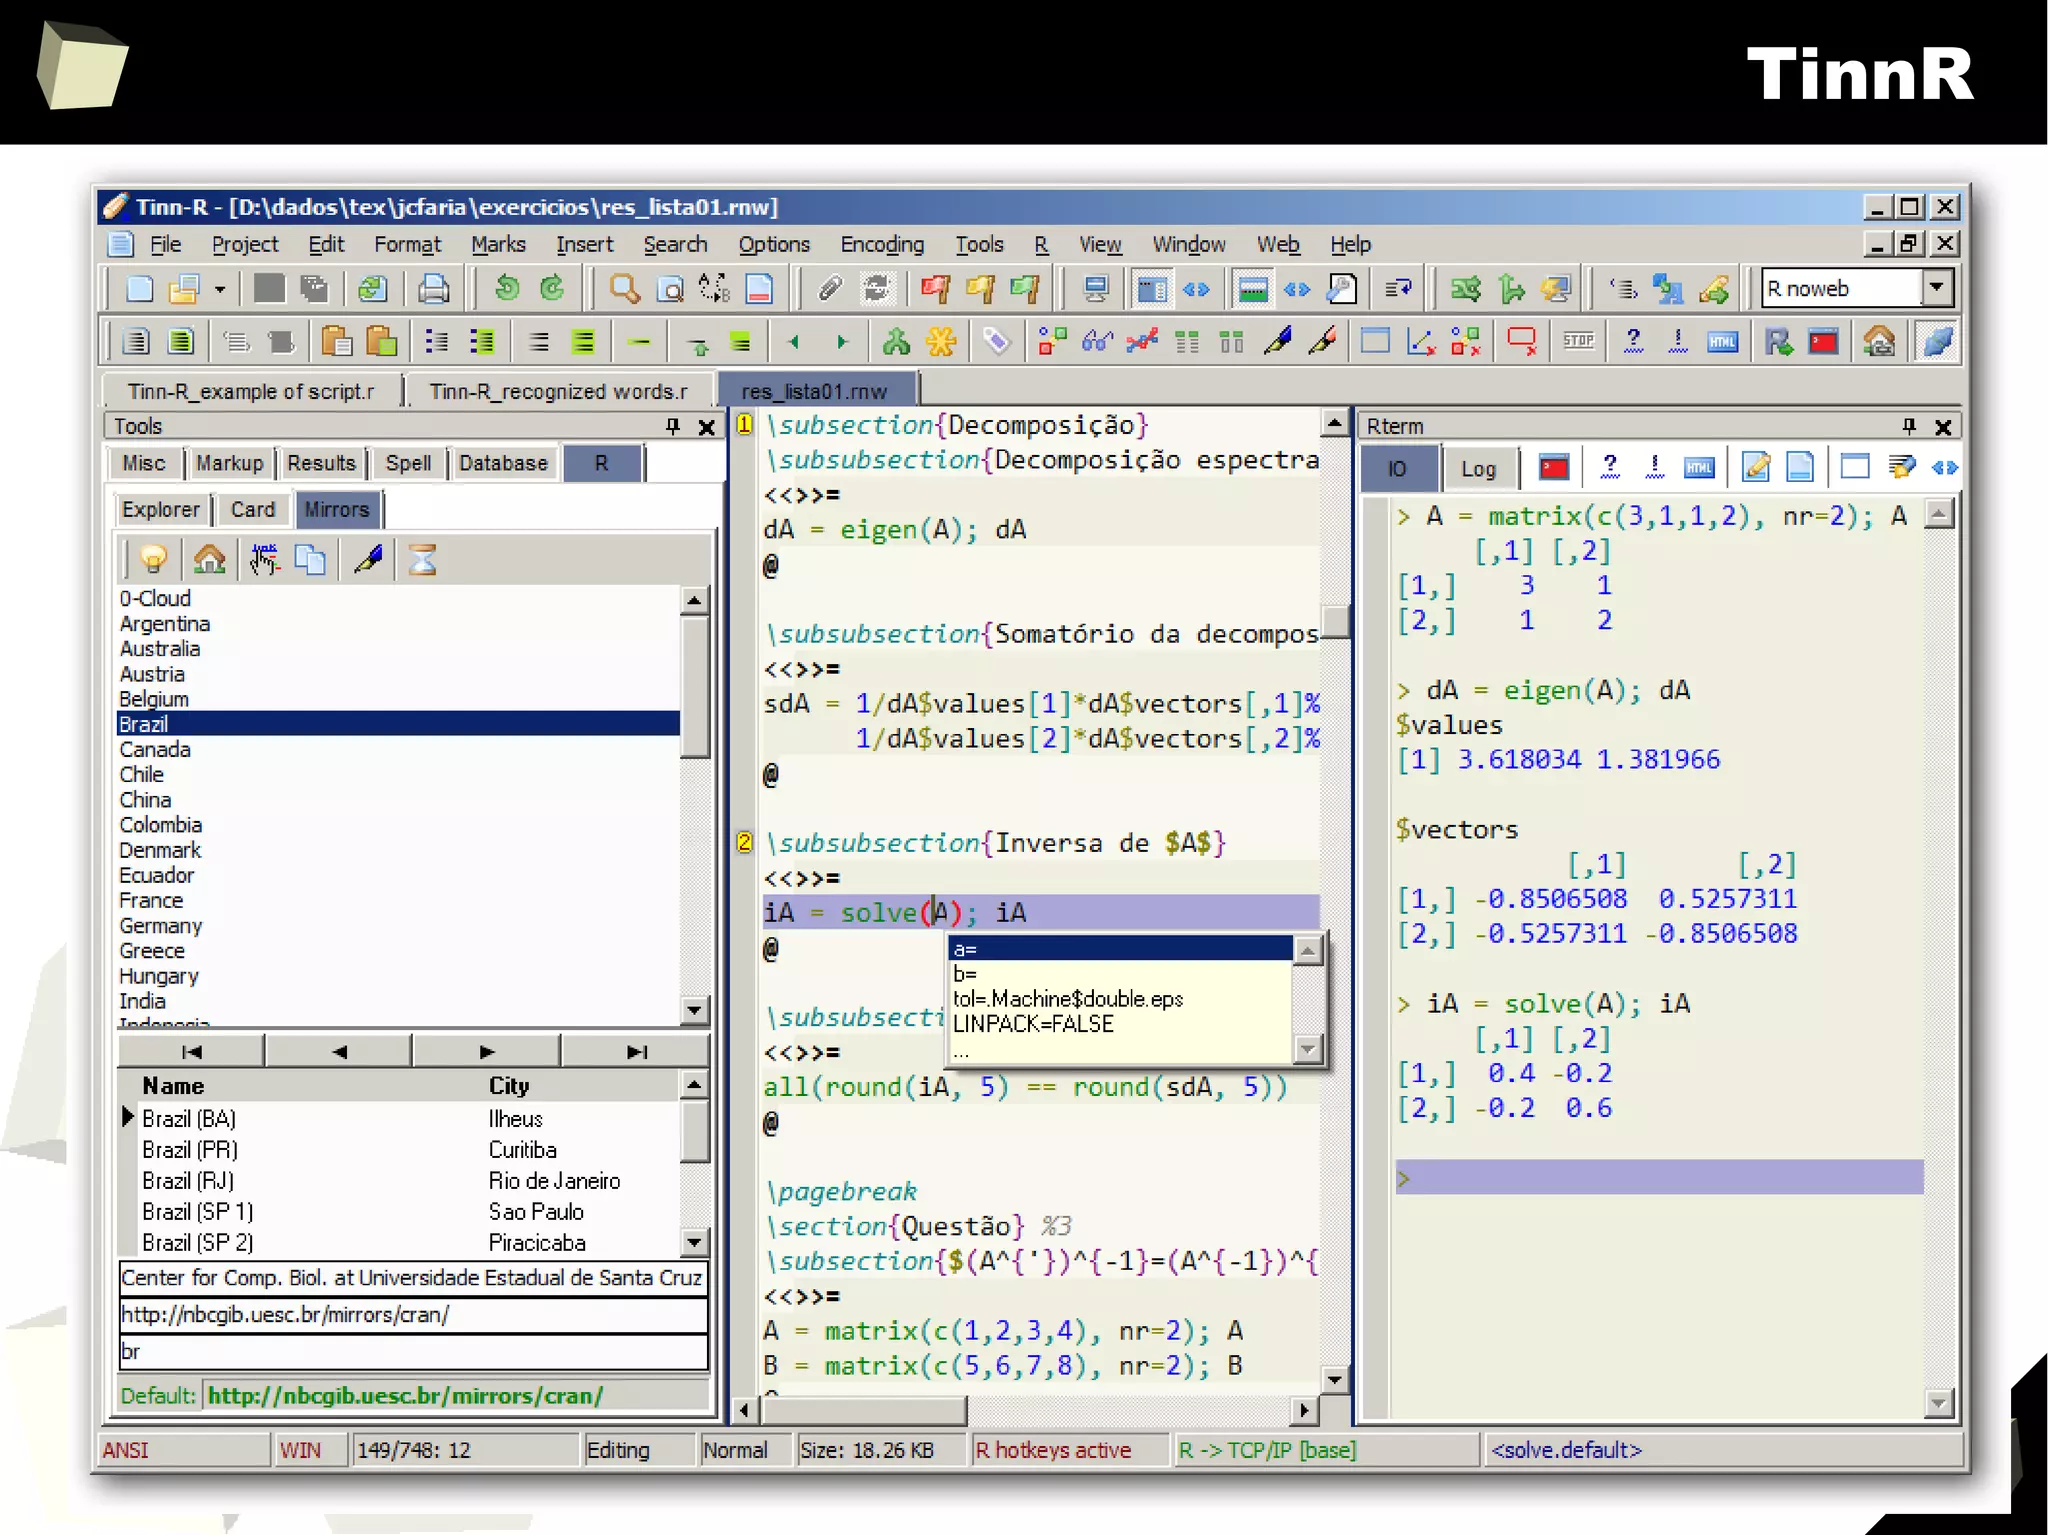Screen dimensions: 2048x1535
Task: Toggle the Tools panel pin
Action: 673,427
